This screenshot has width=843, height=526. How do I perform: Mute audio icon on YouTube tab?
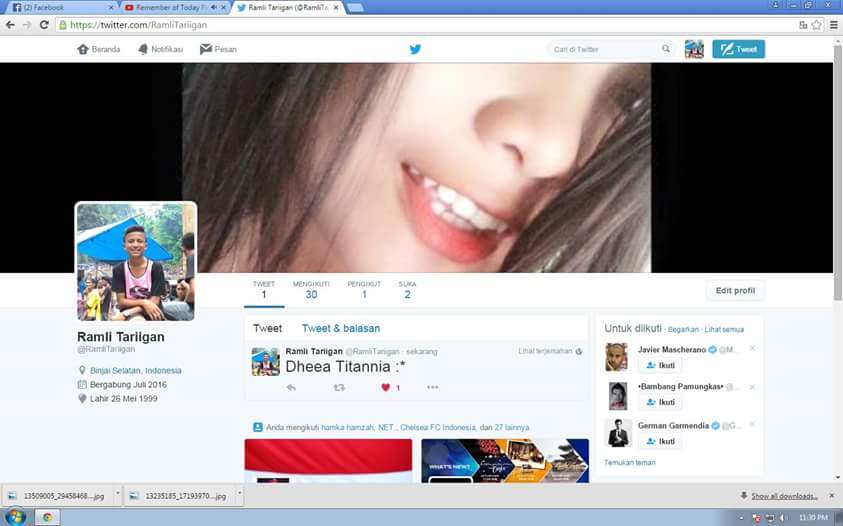(x=214, y=8)
